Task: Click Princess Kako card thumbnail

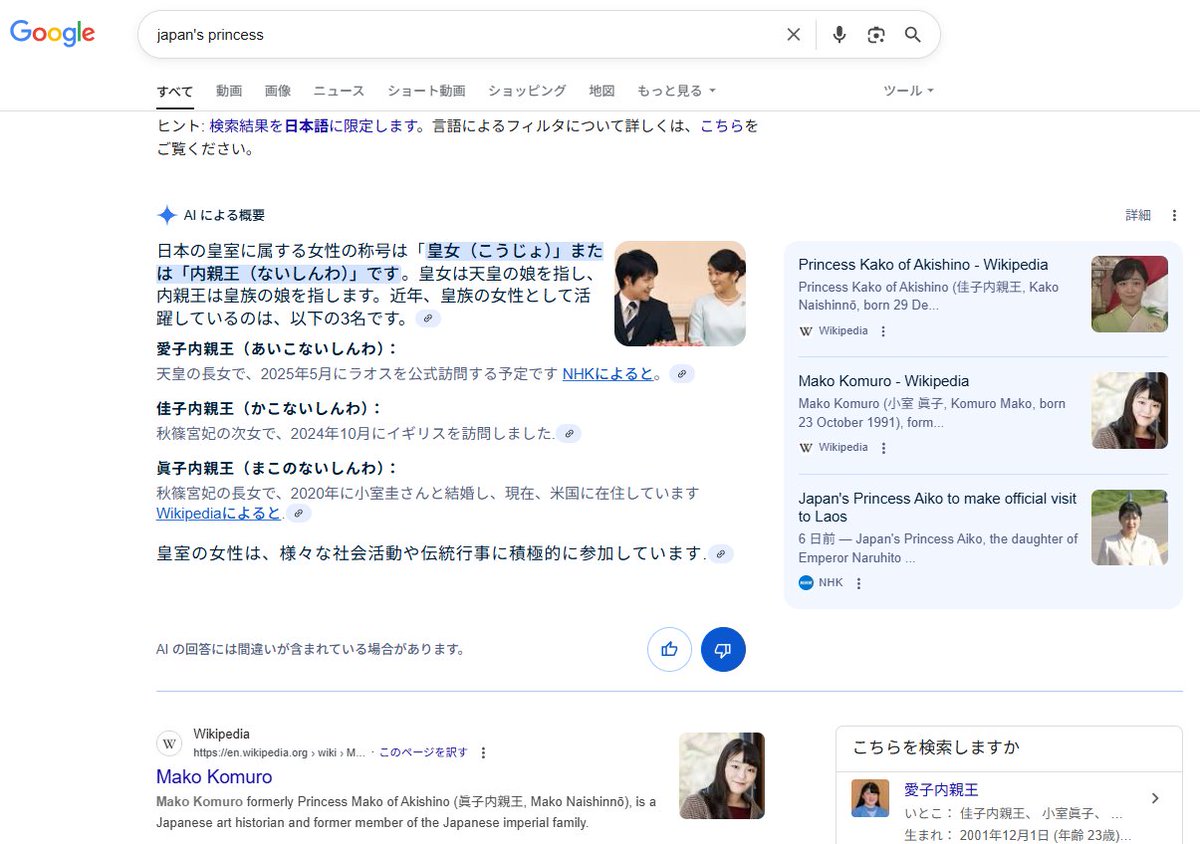Action: click(1129, 294)
